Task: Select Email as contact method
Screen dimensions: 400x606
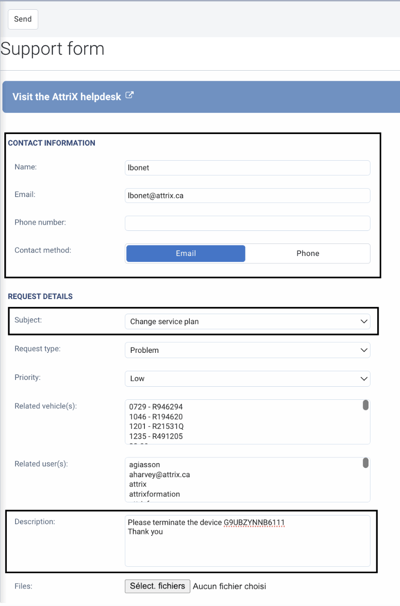Action: (186, 254)
